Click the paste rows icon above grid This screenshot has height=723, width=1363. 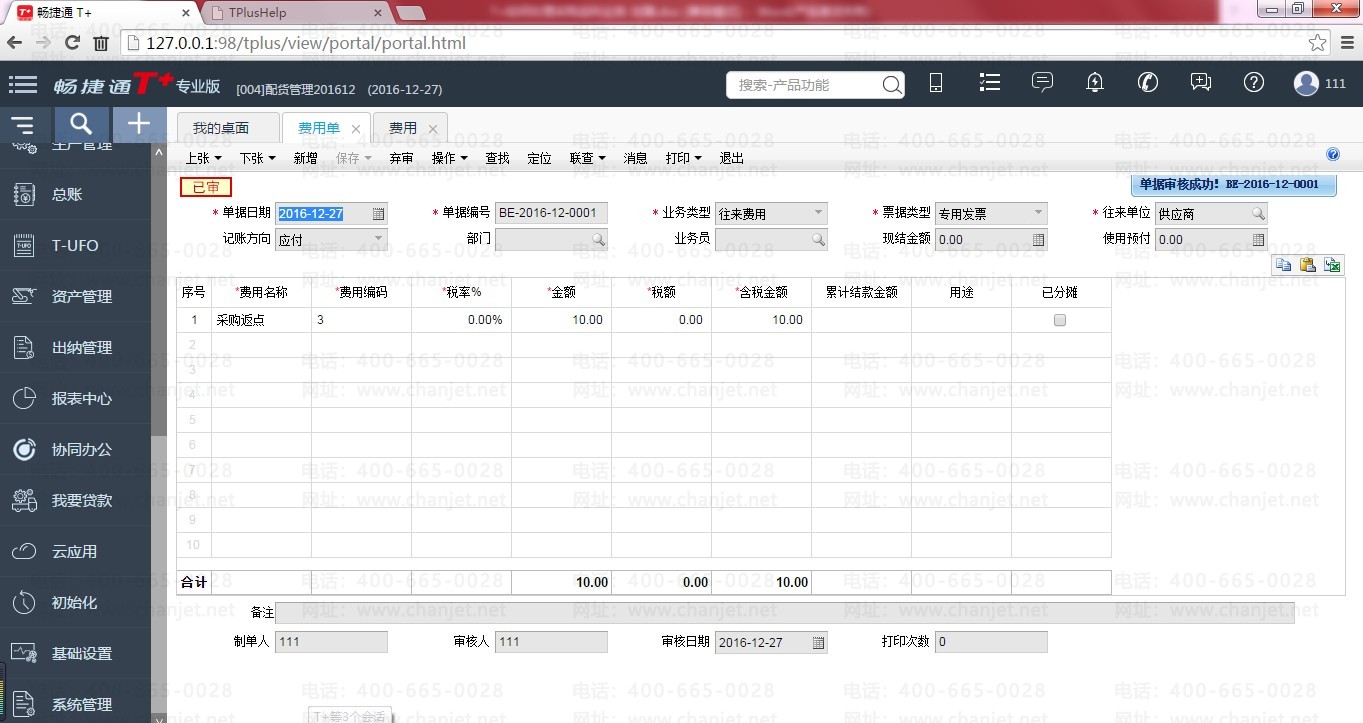point(1307,265)
